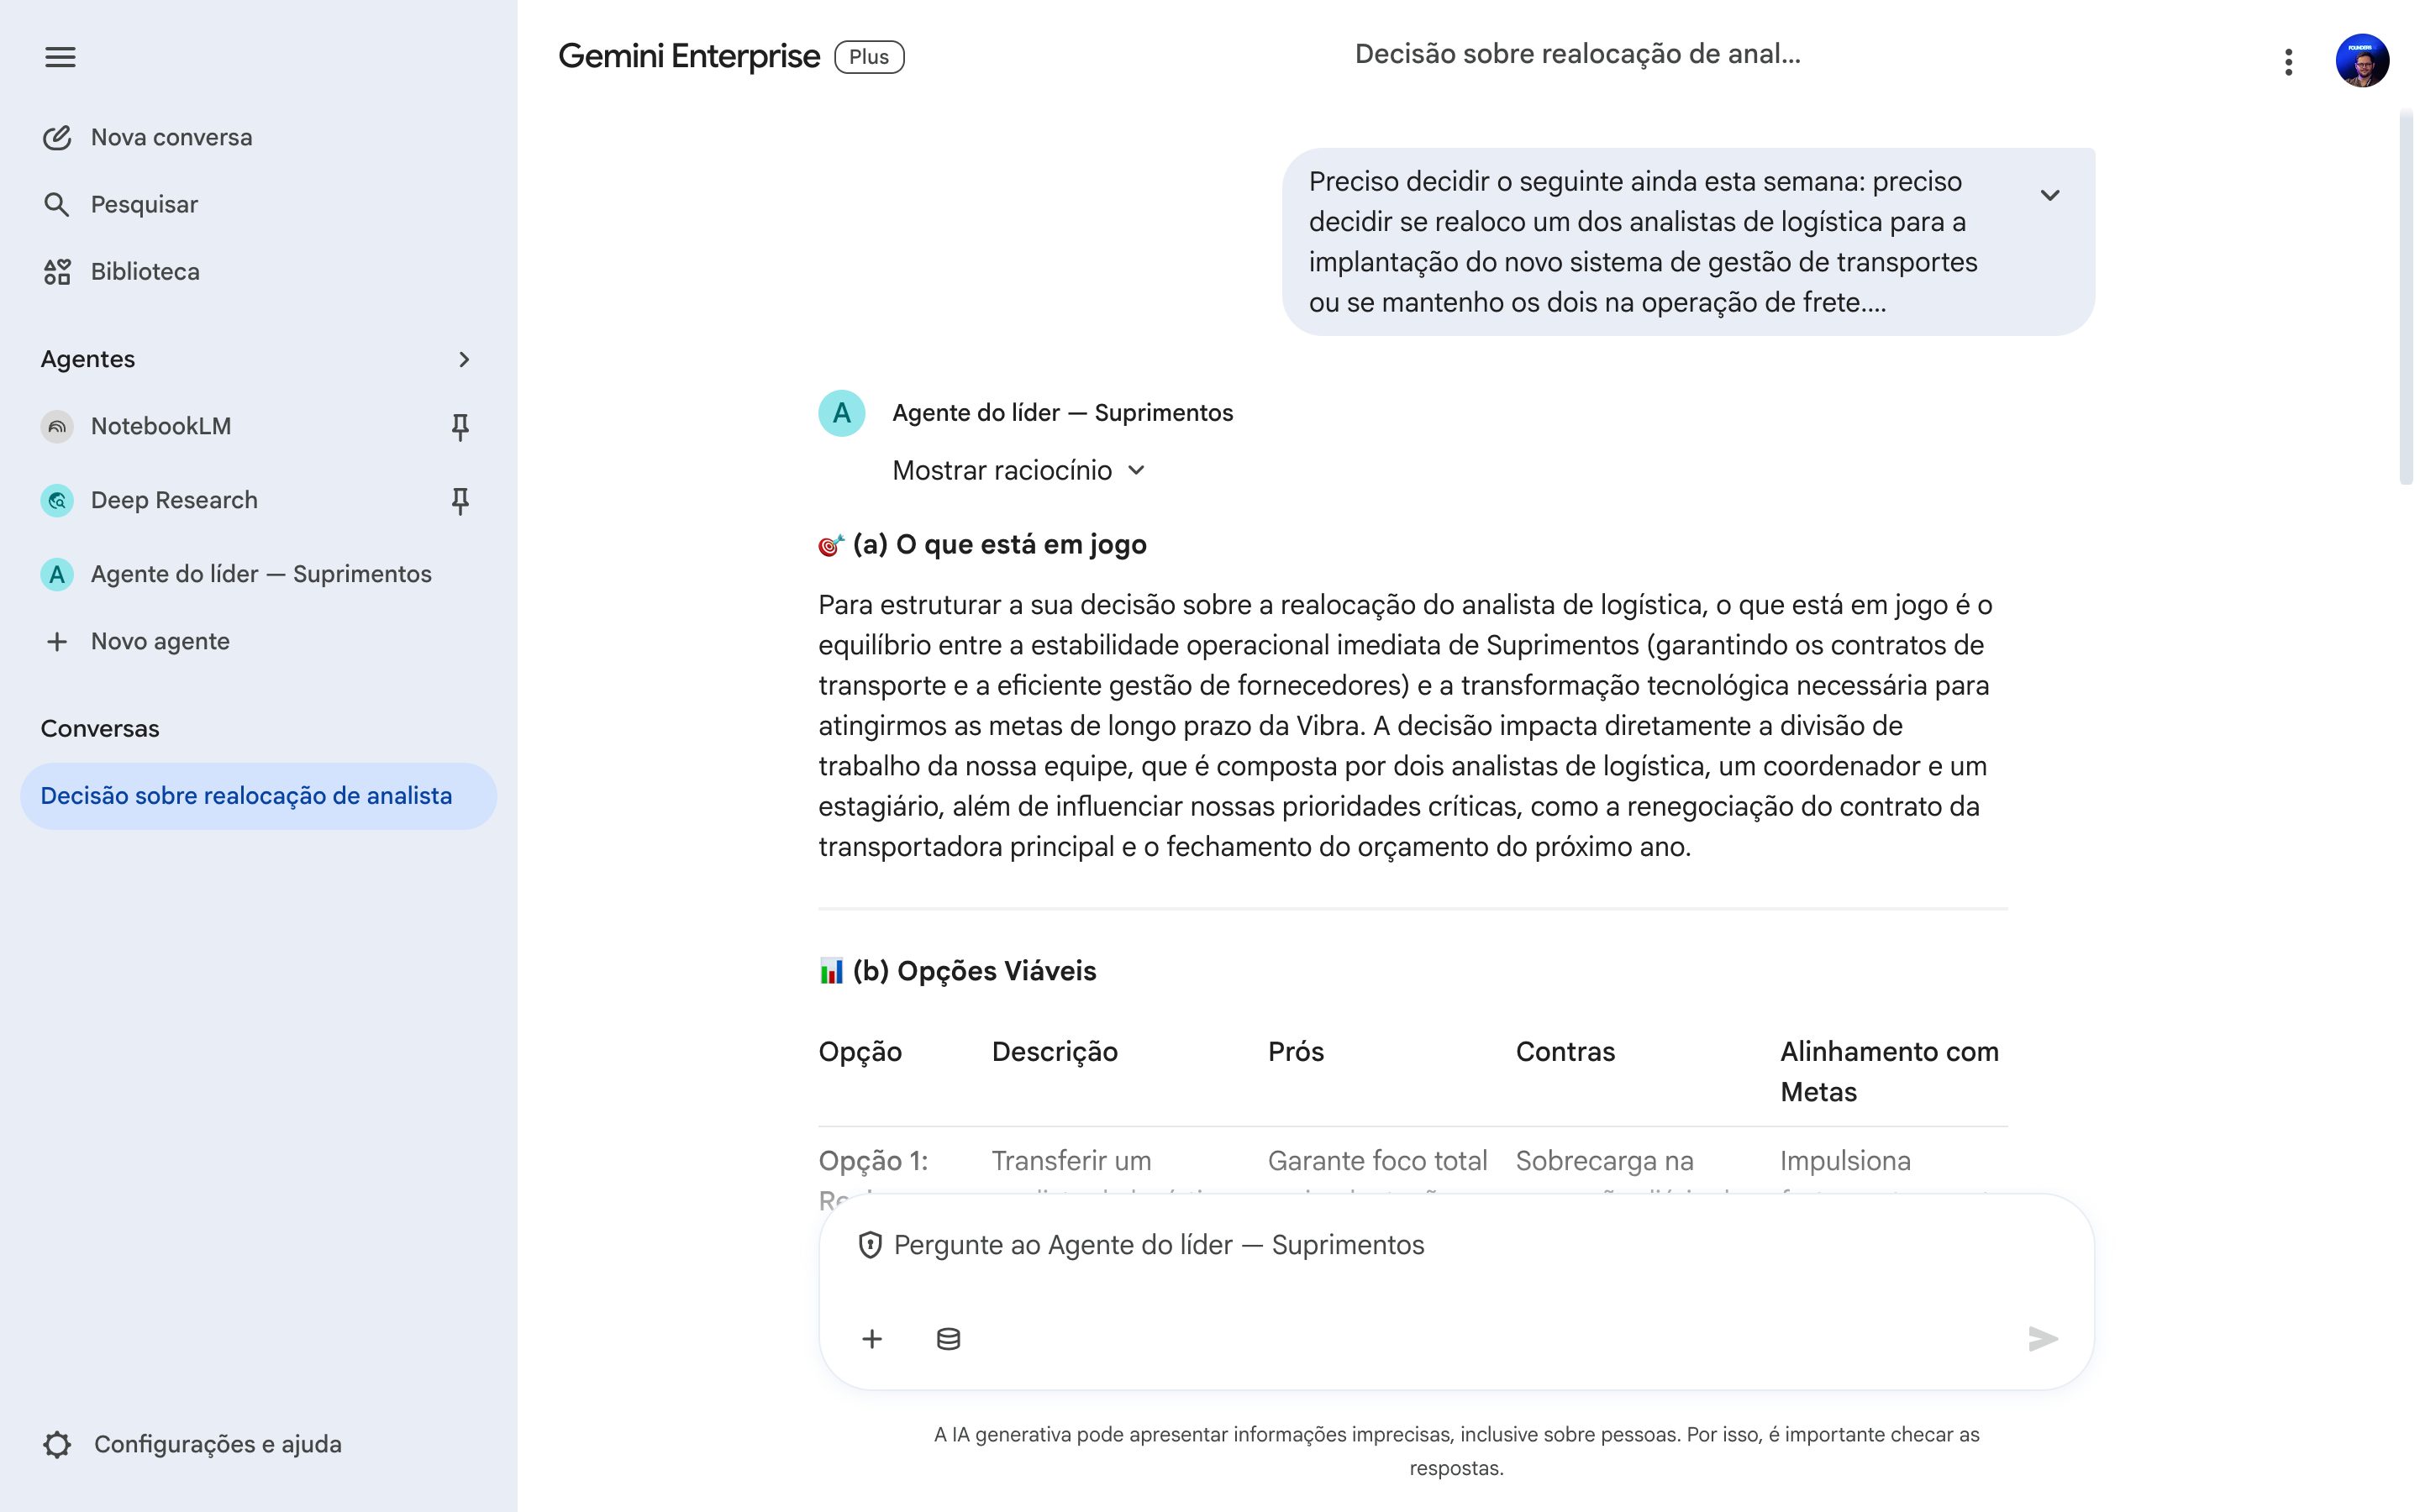Click the (a) O que está em jogo heading
2420x1512 pixels.
(982, 544)
